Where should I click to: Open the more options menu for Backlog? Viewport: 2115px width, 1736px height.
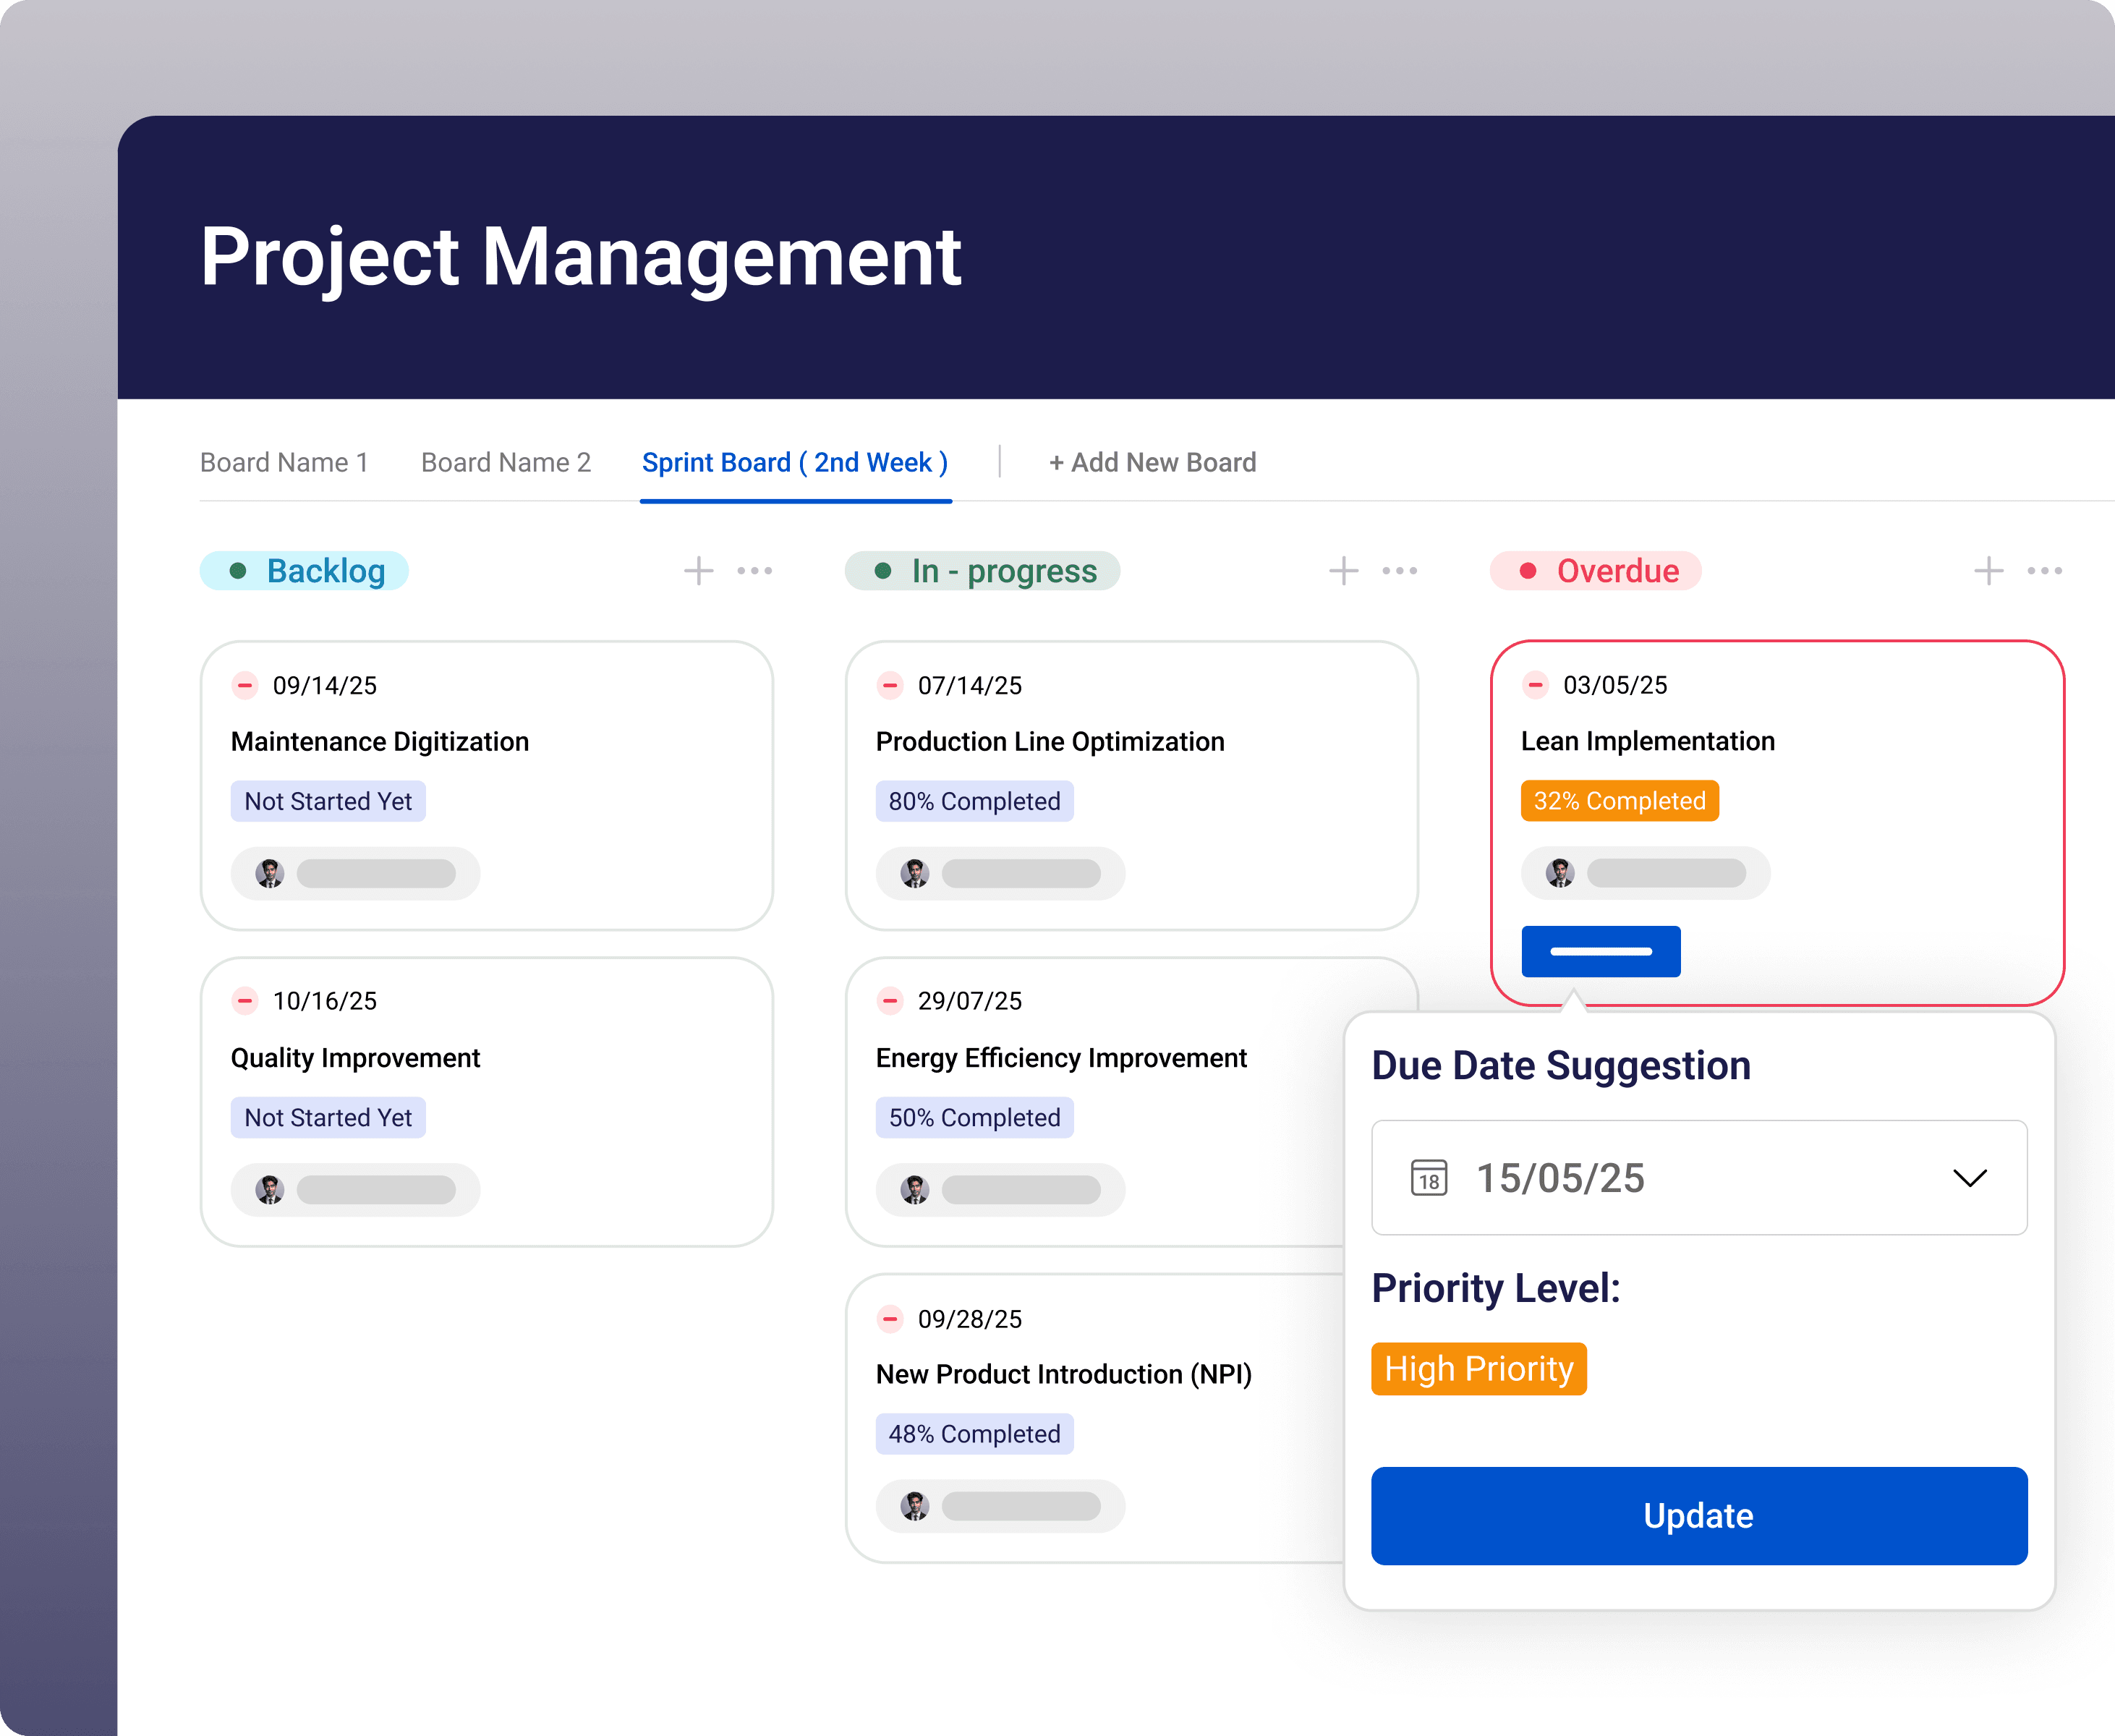754,570
